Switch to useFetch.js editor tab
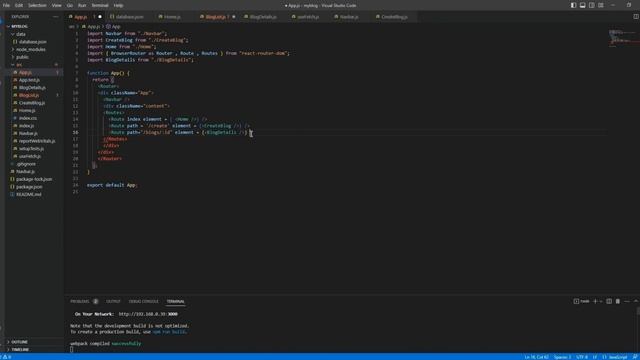Screen dimensions: 640x360 [308, 17]
